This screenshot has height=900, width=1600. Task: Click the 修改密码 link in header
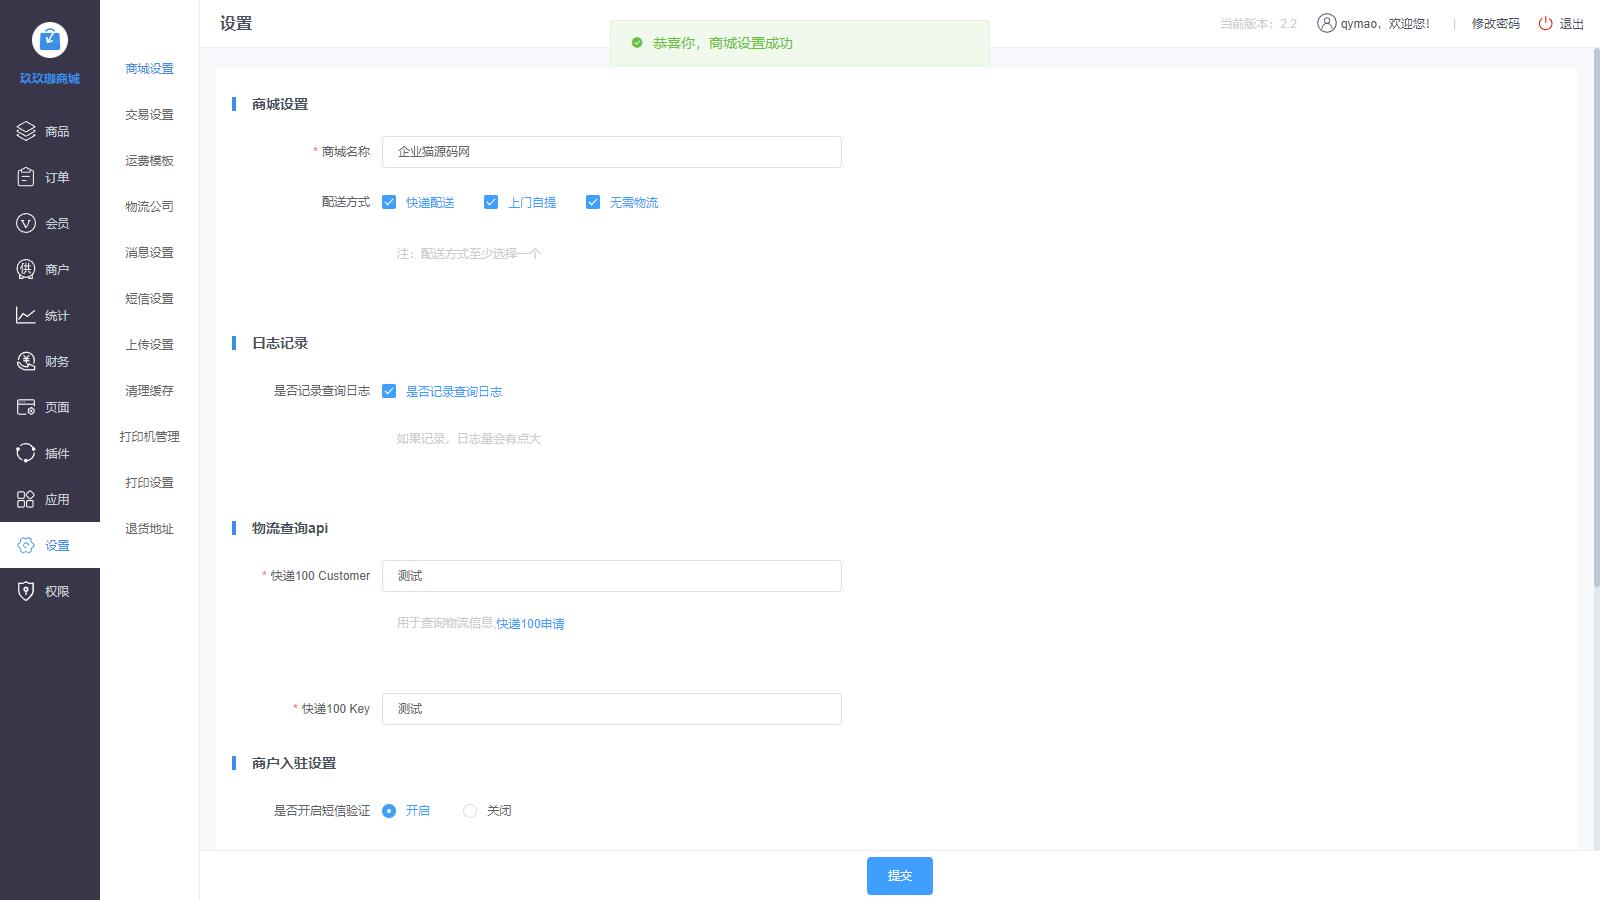click(x=1495, y=24)
